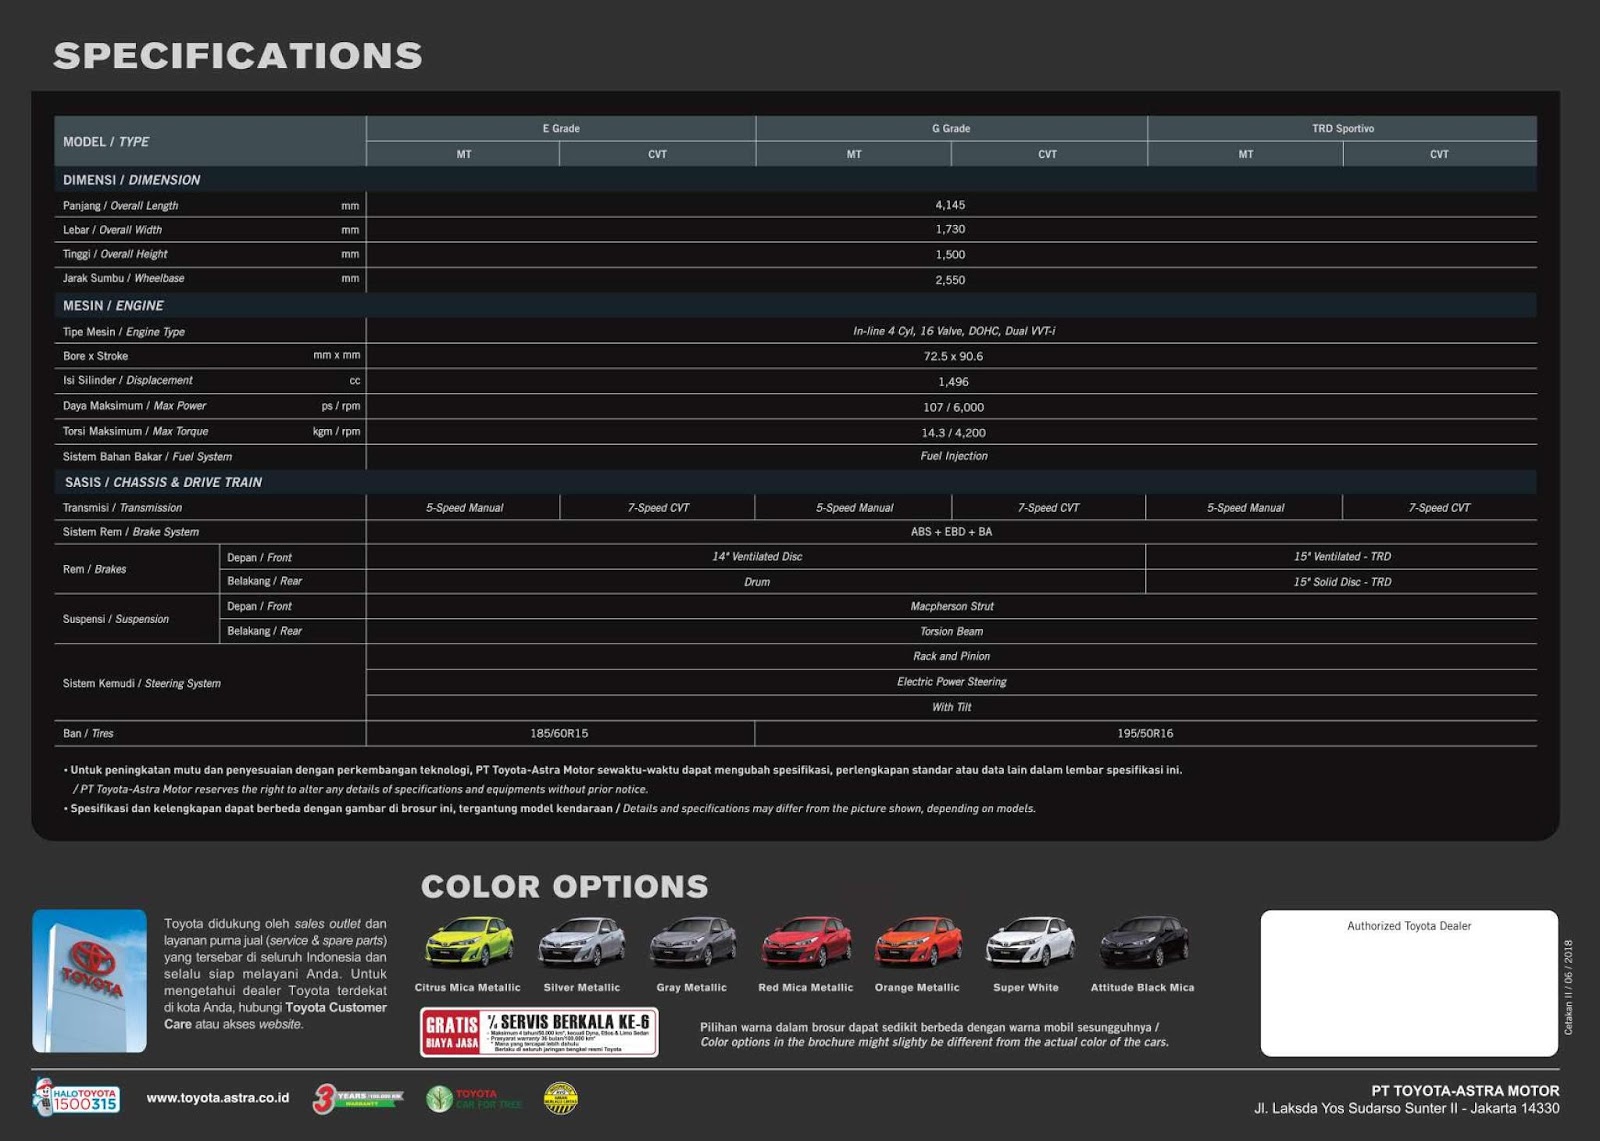The image size is (1600, 1141).
Task: Click the engine type In-line 4 Cyl text
Action: coord(954,331)
